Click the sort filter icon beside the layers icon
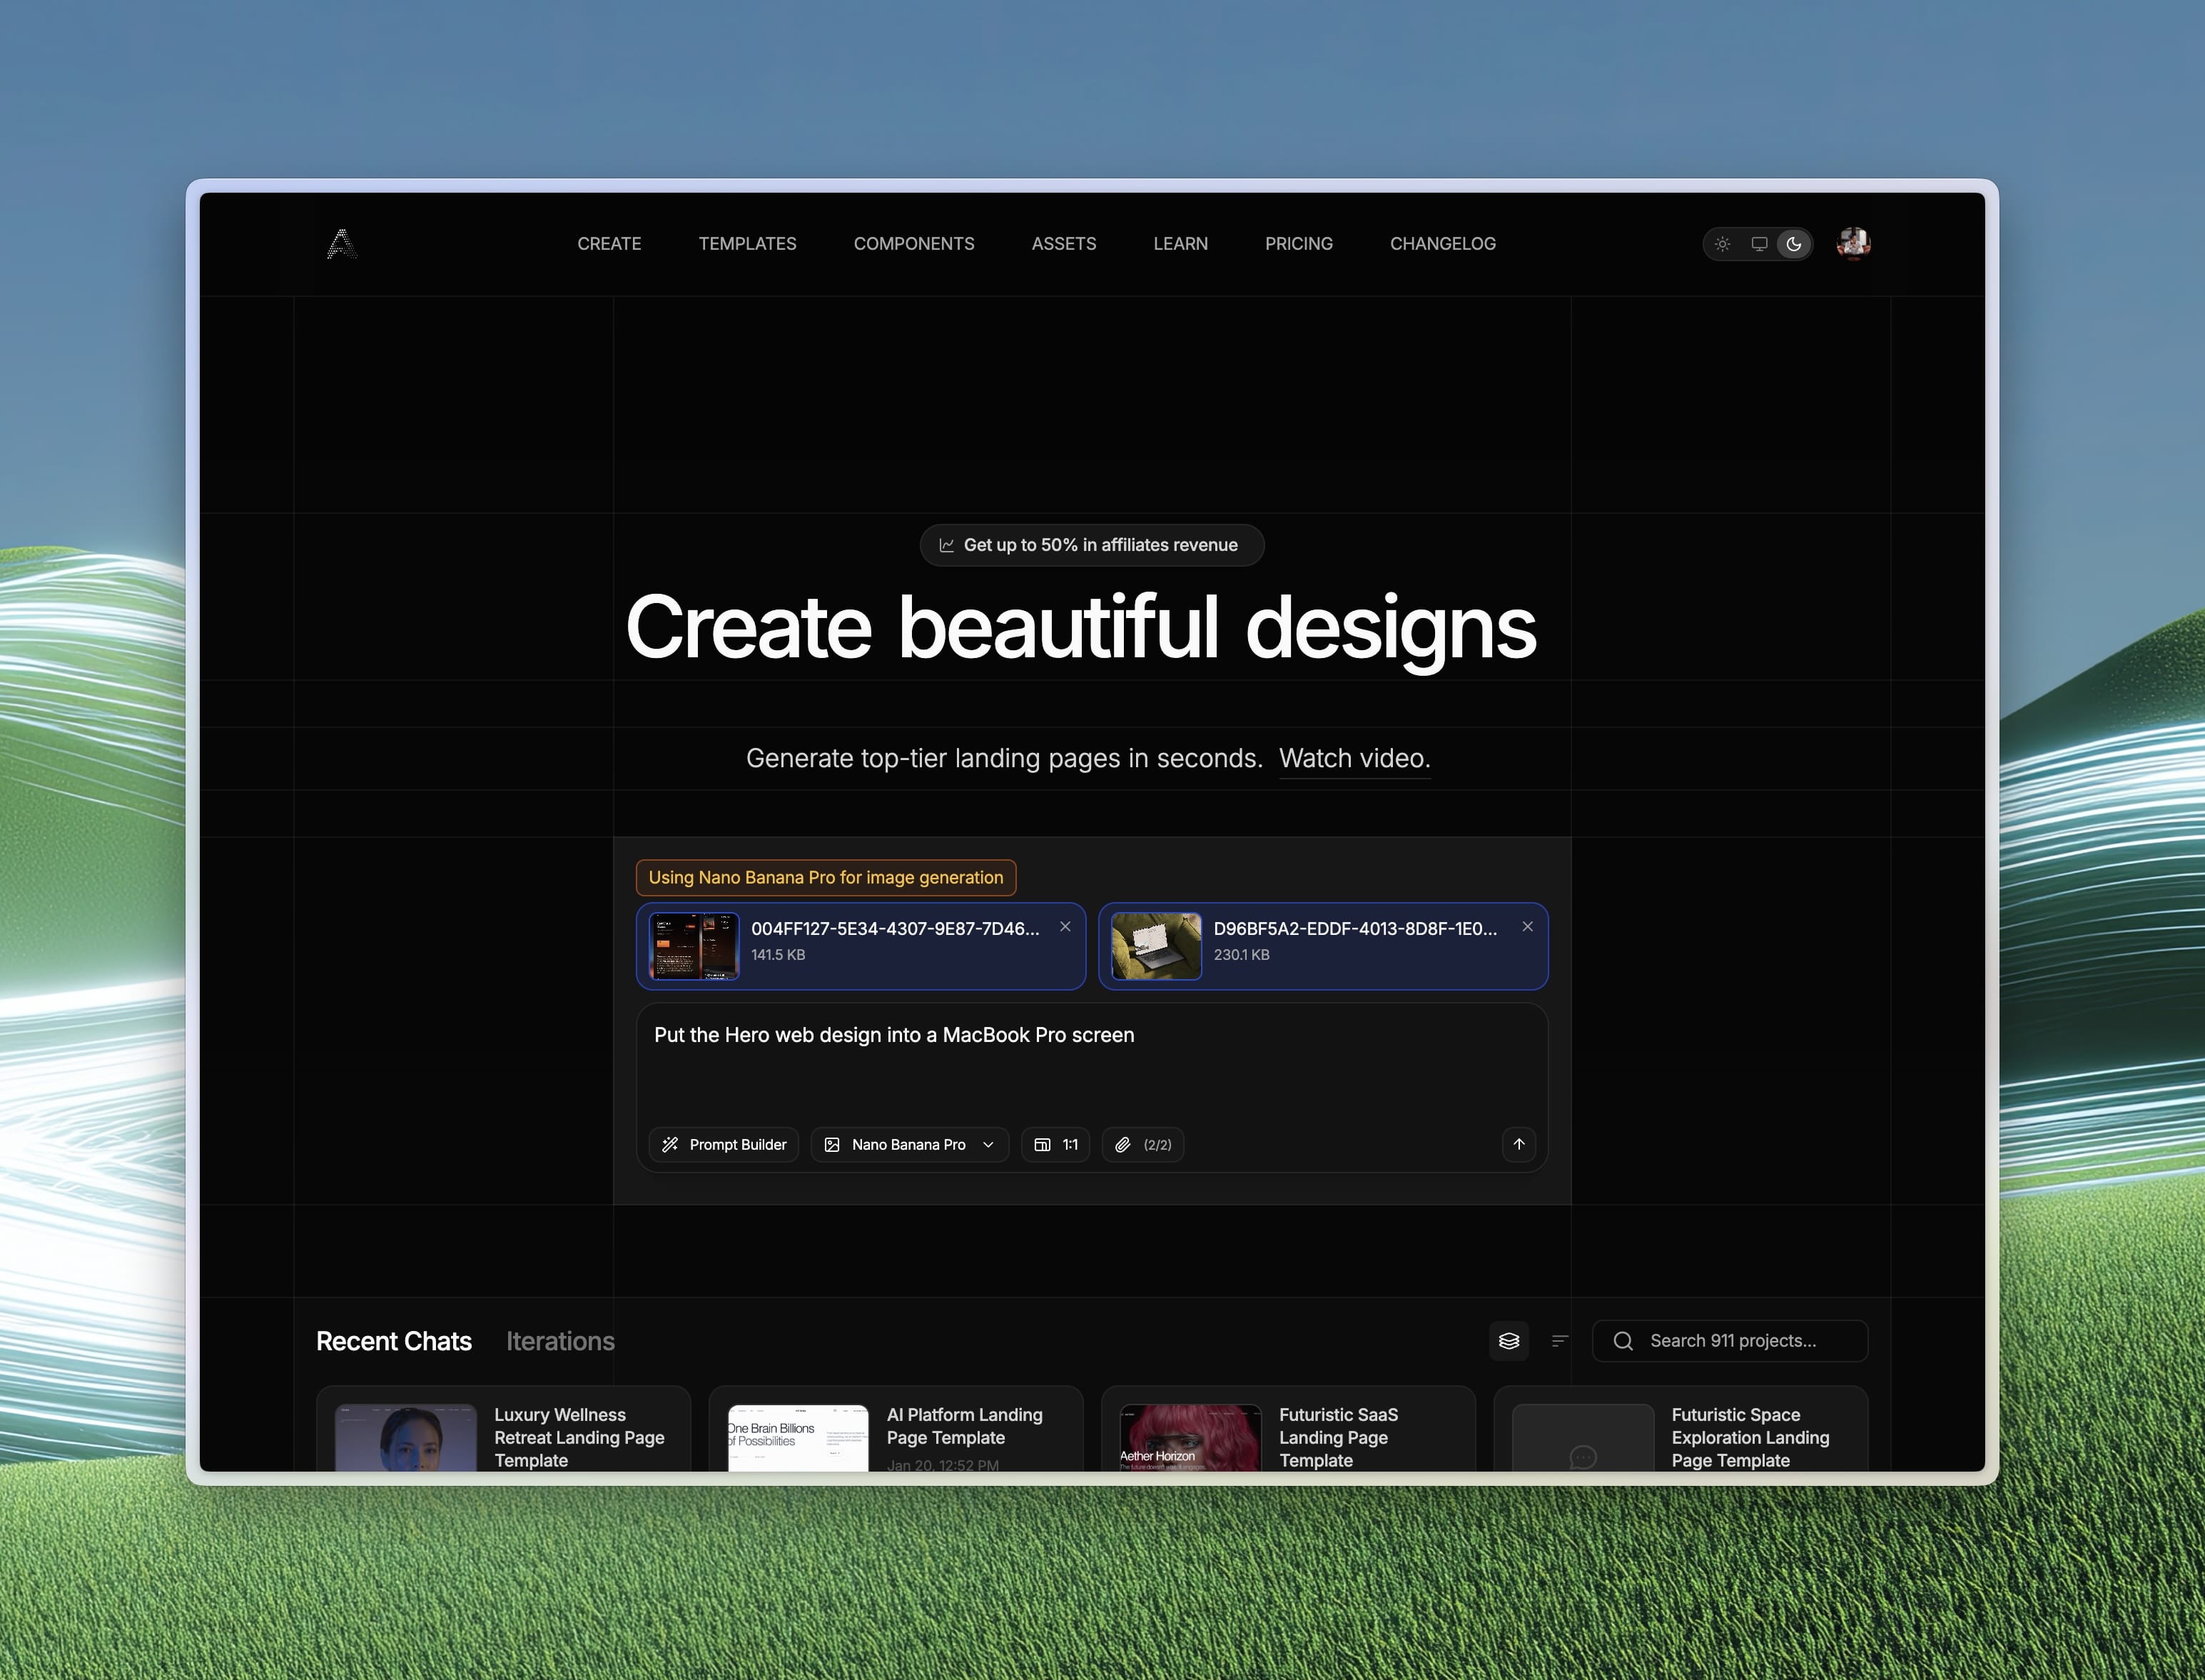Screen dimensions: 2205x1680 click(1559, 1340)
